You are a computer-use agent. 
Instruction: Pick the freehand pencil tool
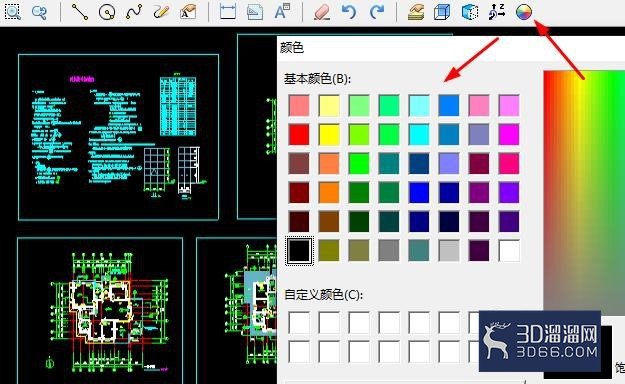161,12
